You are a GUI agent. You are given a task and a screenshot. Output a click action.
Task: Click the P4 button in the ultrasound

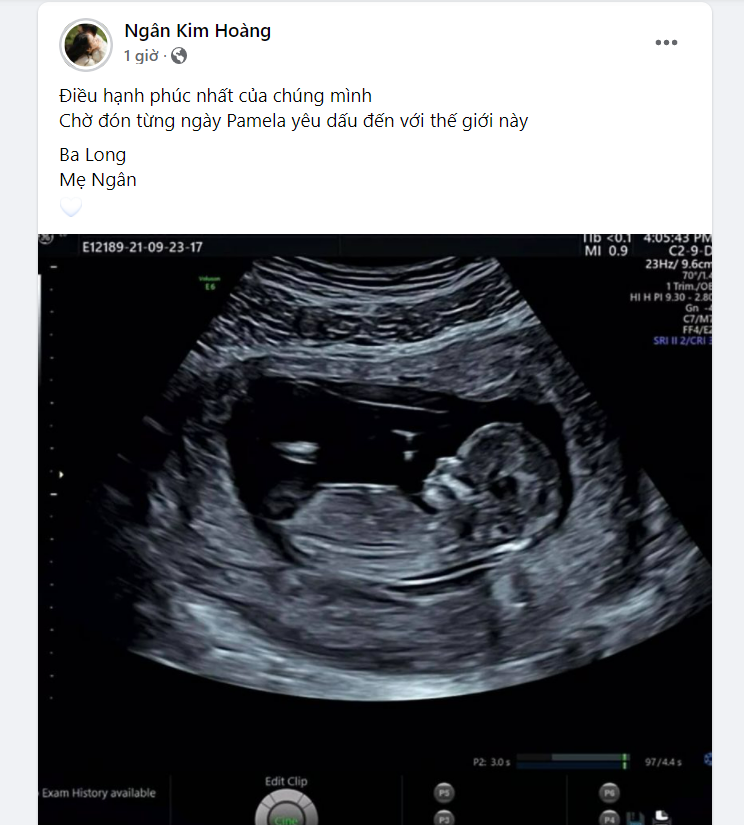[609, 818]
